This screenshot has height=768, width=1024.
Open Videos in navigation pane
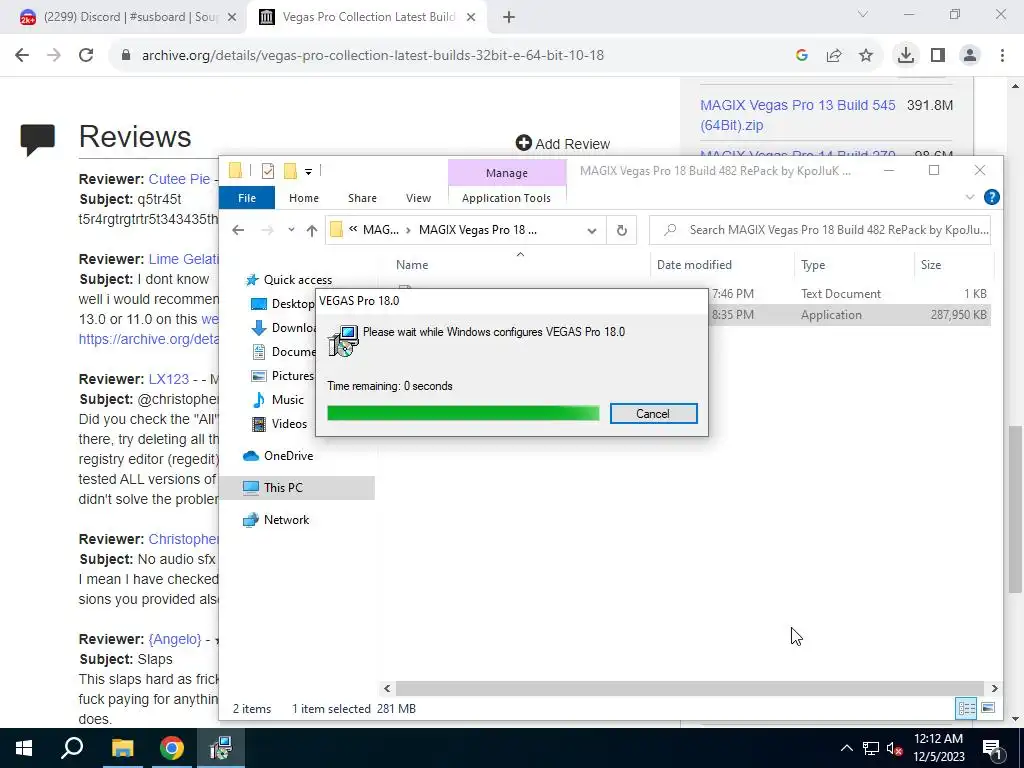tap(280, 424)
